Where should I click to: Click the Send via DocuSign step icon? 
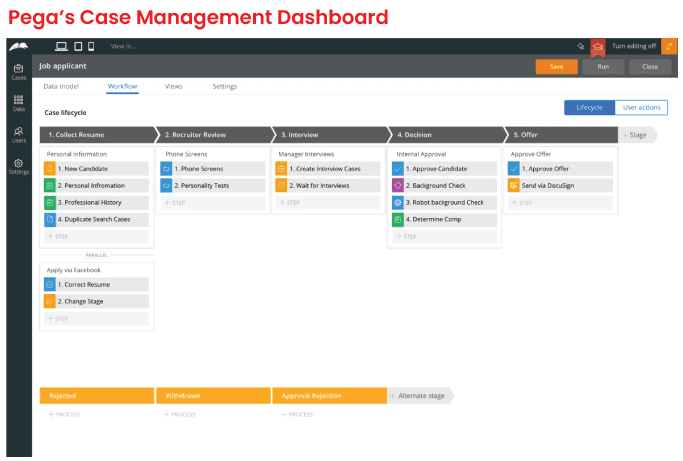(513, 186)
